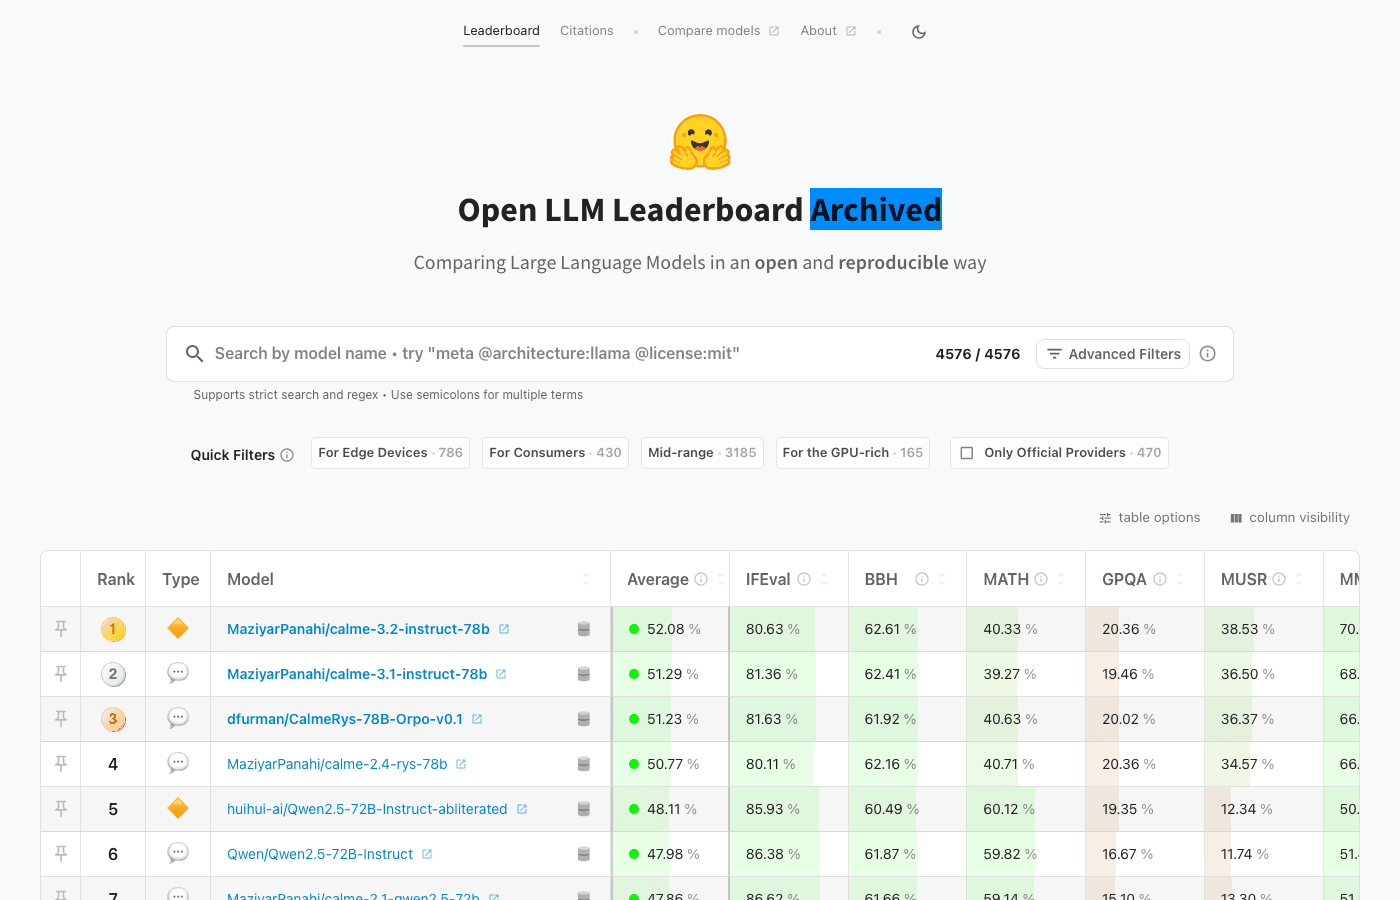Pin the calme-3.2-instruct-78b row
The width and height of the screenshot is (1400, 900).
point(61,629)
